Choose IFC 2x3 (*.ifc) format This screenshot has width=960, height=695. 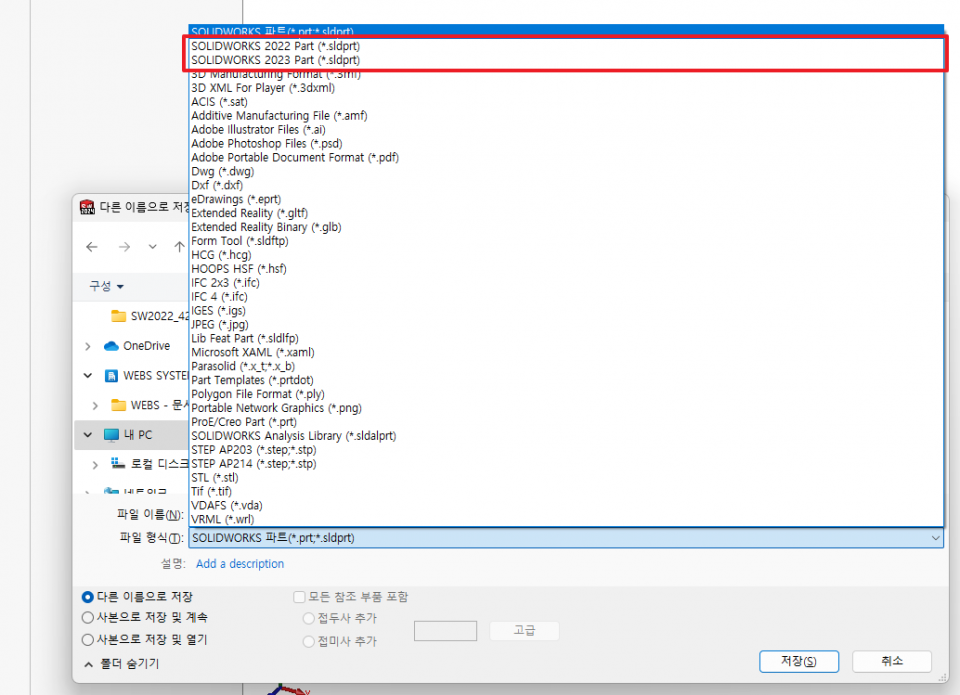point(566,283)
